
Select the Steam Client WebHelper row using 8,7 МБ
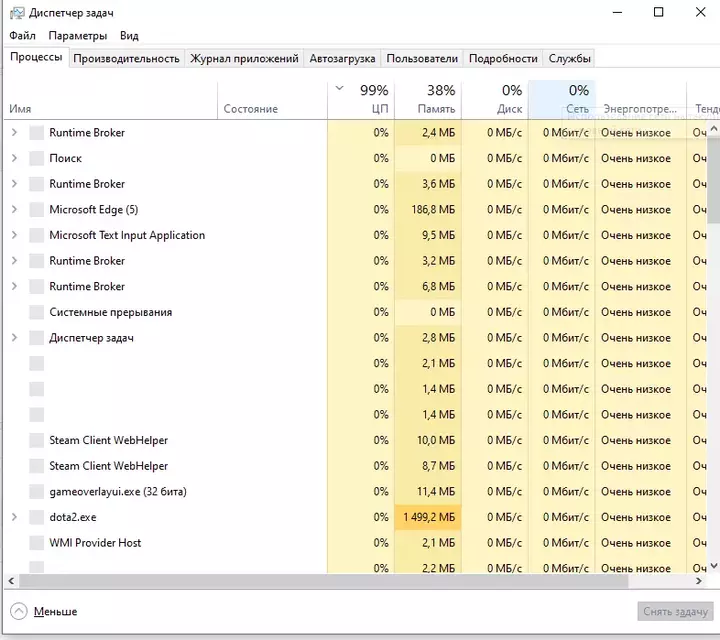click(355, 466)
